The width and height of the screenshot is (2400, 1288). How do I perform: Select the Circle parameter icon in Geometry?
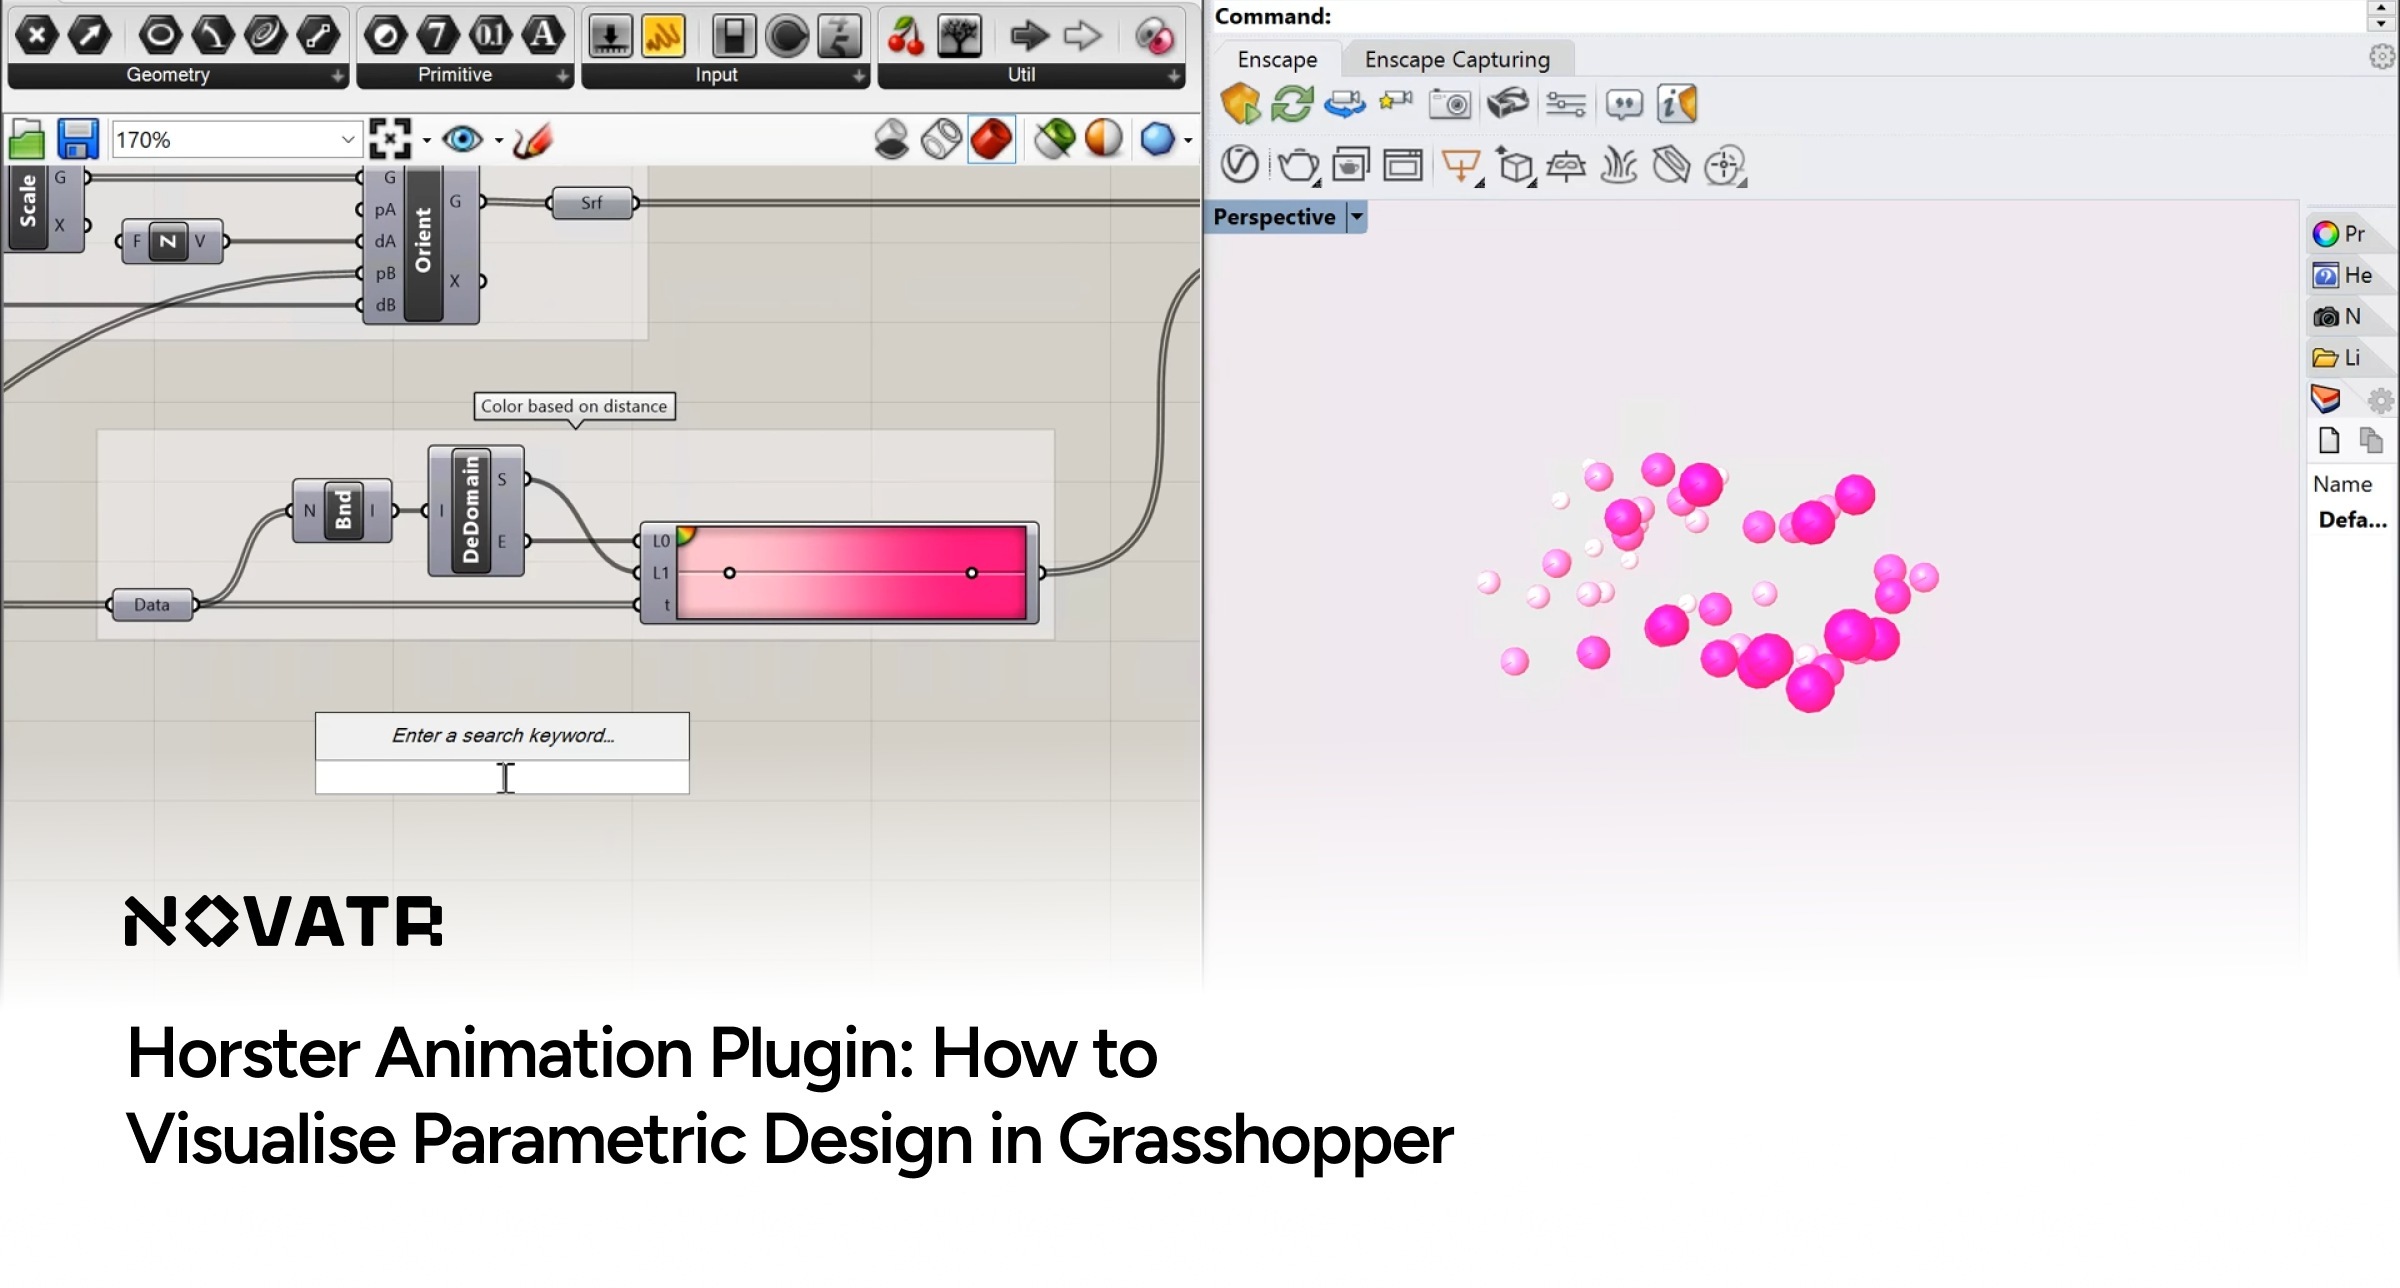coord(160,36)
